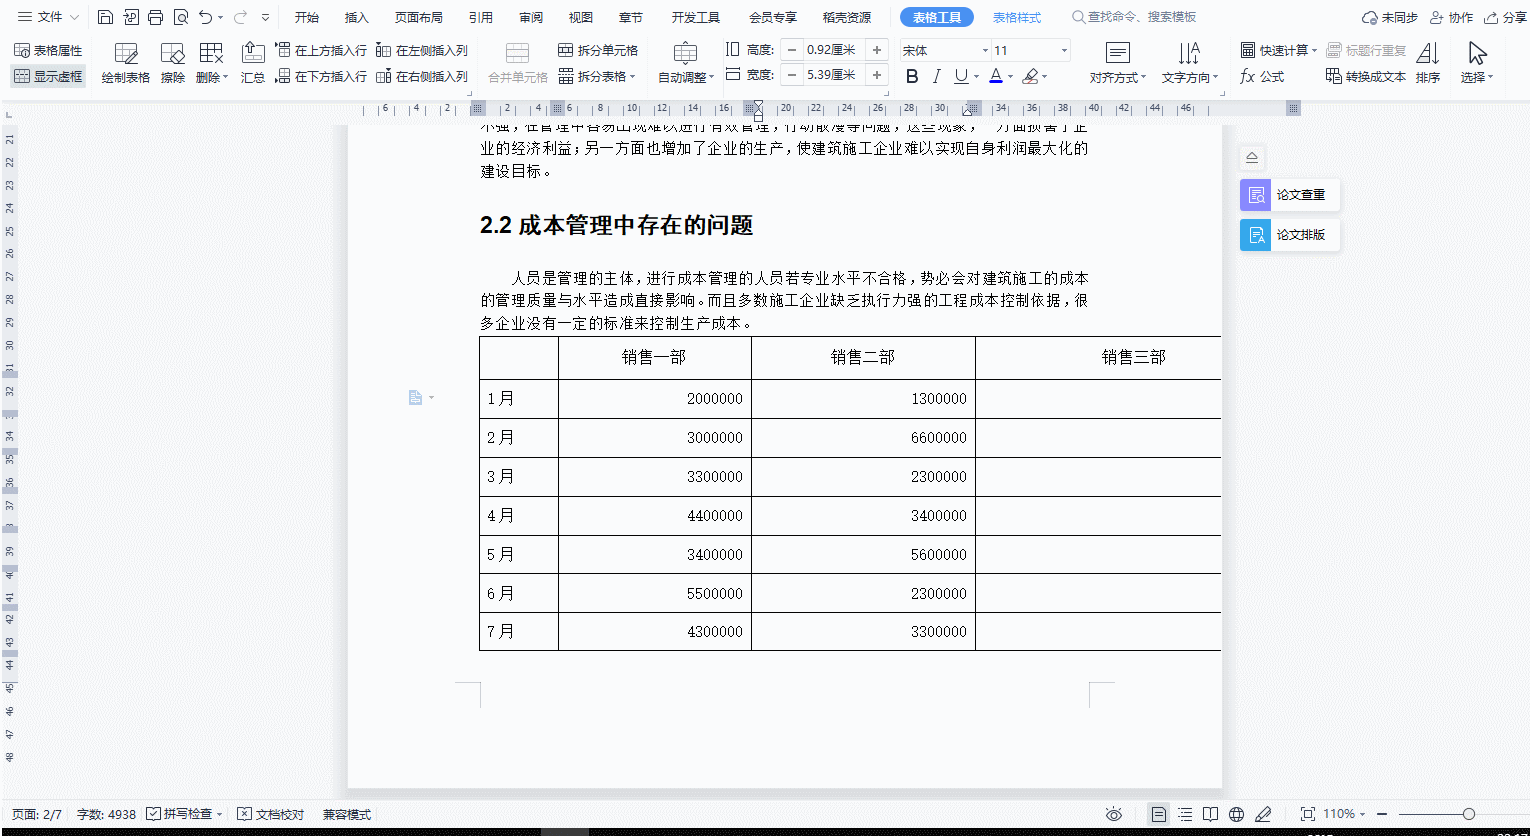Open the font size 11 dropdown

(x=1064, y=50)
